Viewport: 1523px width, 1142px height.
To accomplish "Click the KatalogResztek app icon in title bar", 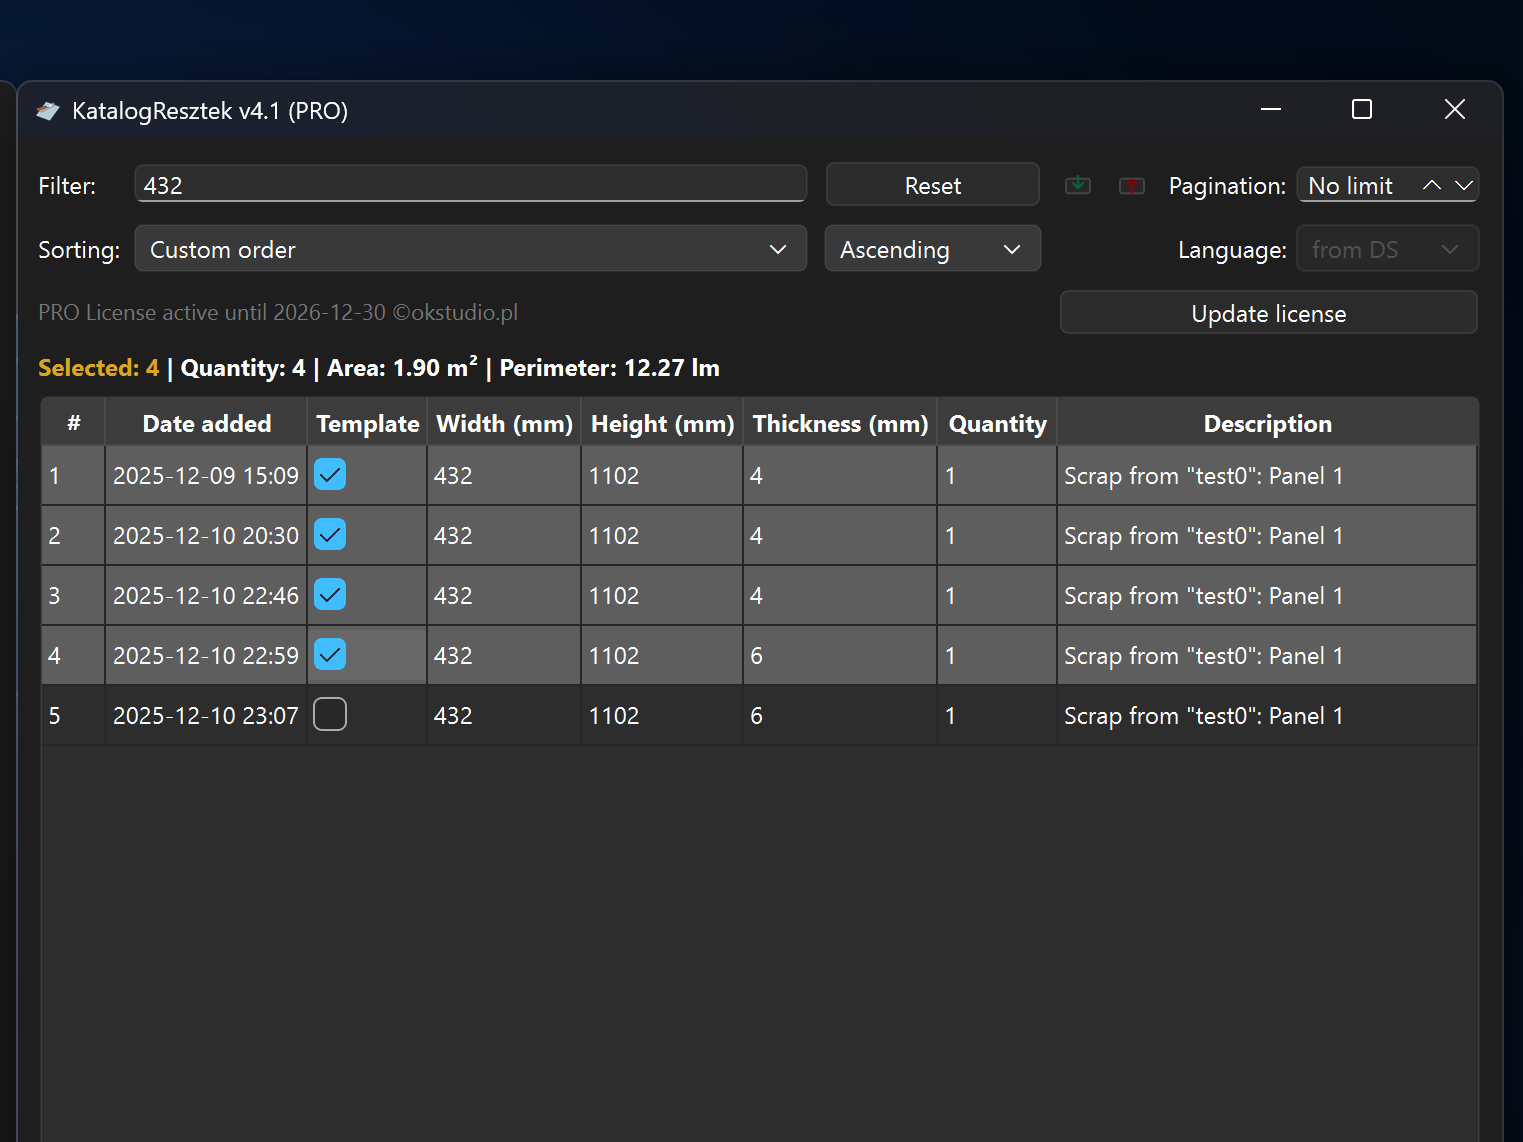I will tap(48, 111).
